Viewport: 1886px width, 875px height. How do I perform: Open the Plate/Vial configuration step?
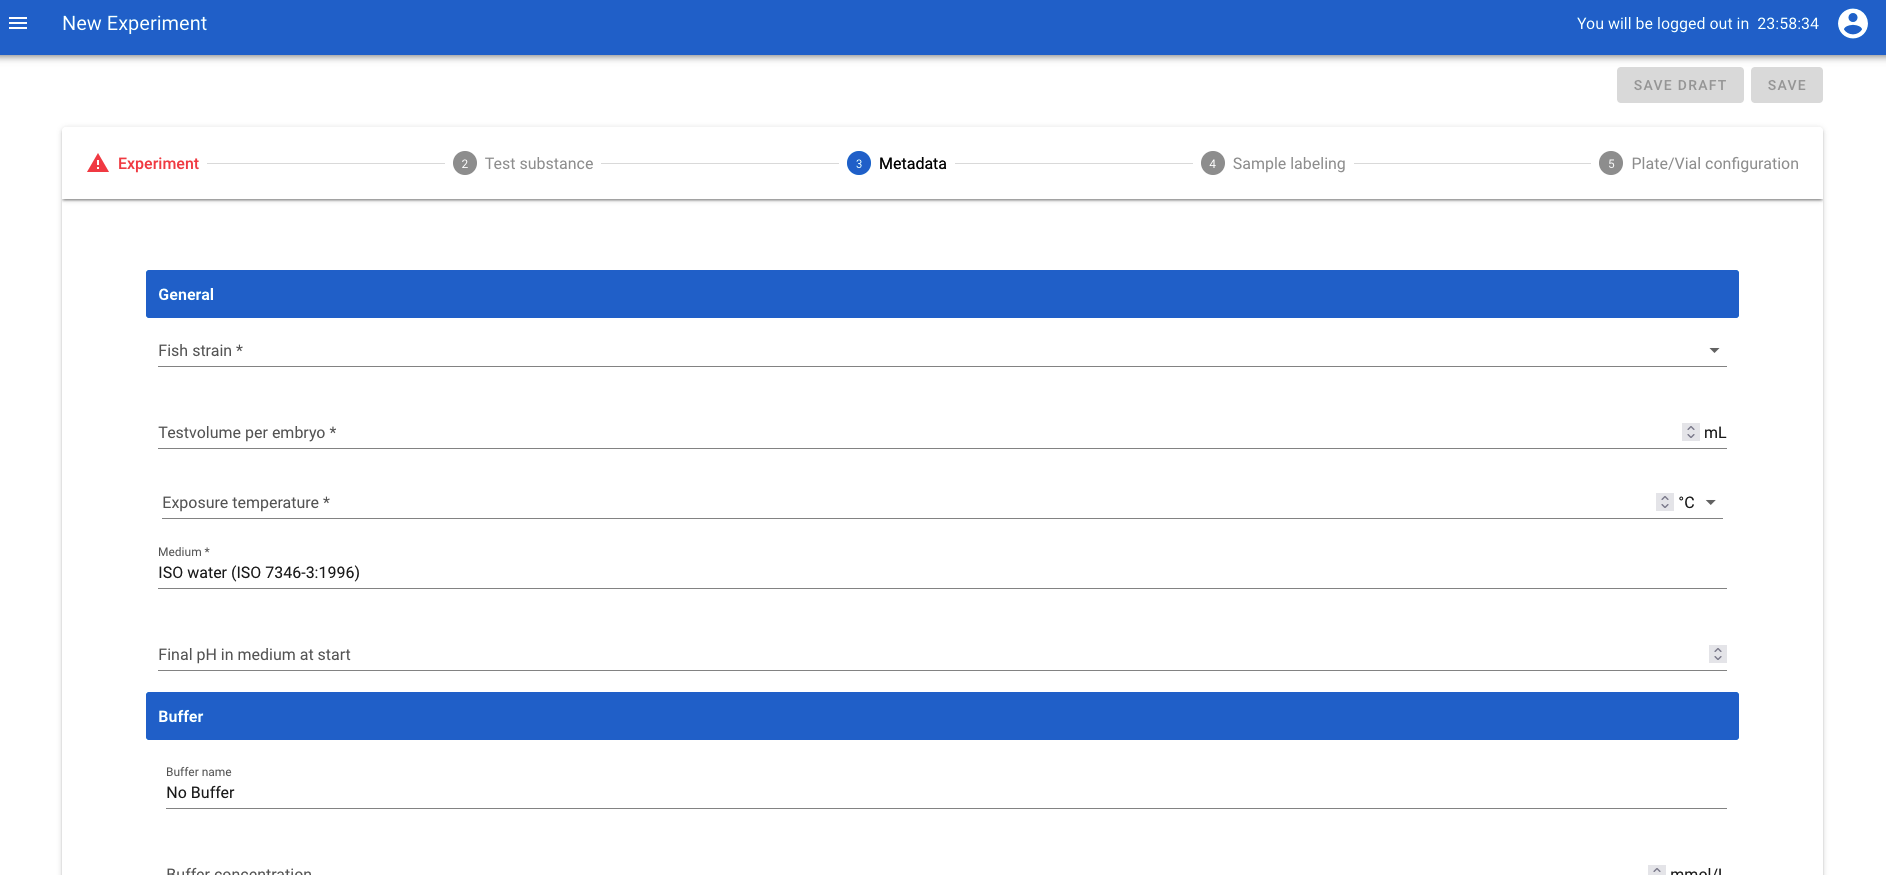click(x=1714, y=163)
